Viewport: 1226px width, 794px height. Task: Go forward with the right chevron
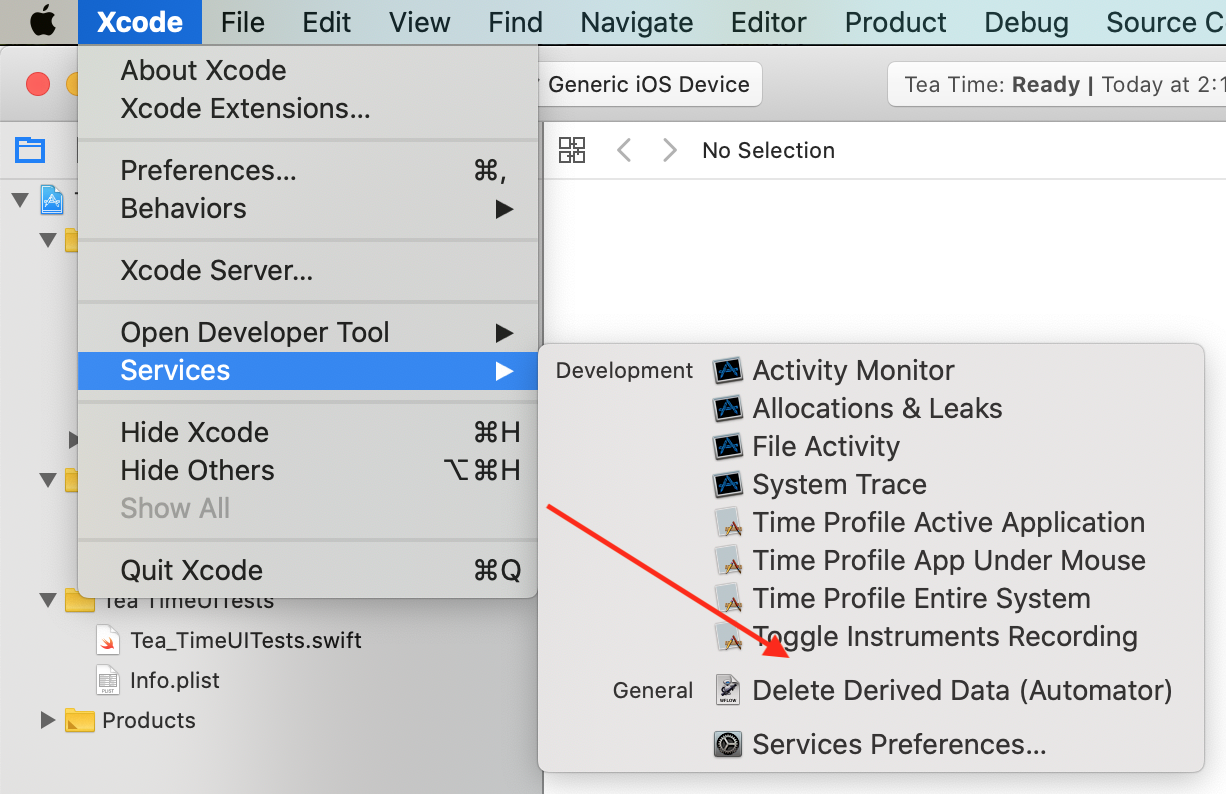pos(670,151)
